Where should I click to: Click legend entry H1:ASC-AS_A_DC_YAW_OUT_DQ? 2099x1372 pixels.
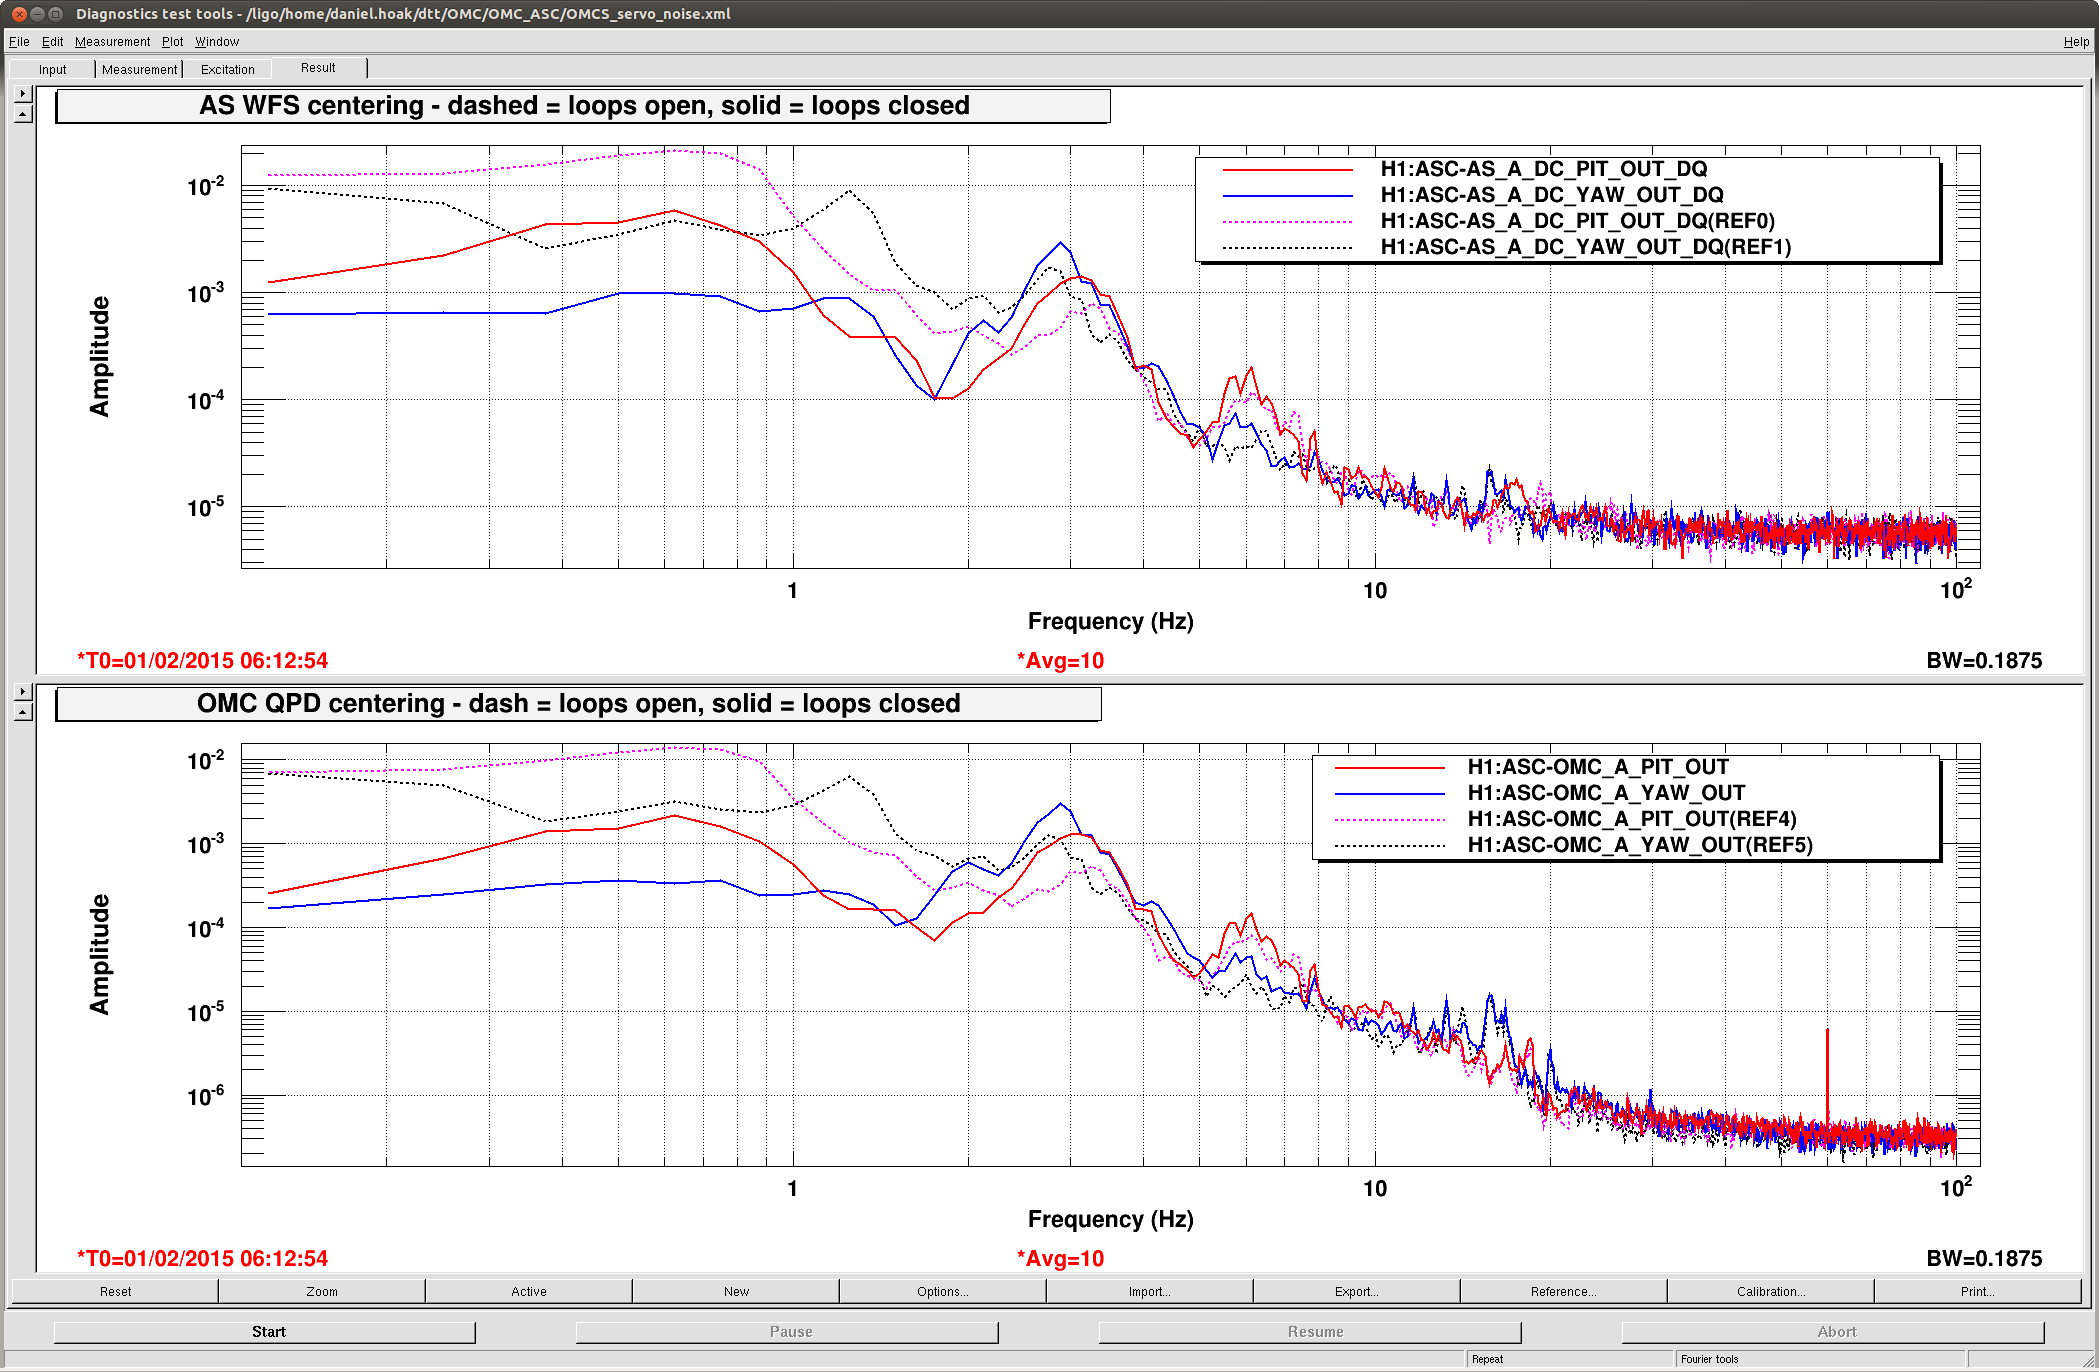[x=1552, y=195]
